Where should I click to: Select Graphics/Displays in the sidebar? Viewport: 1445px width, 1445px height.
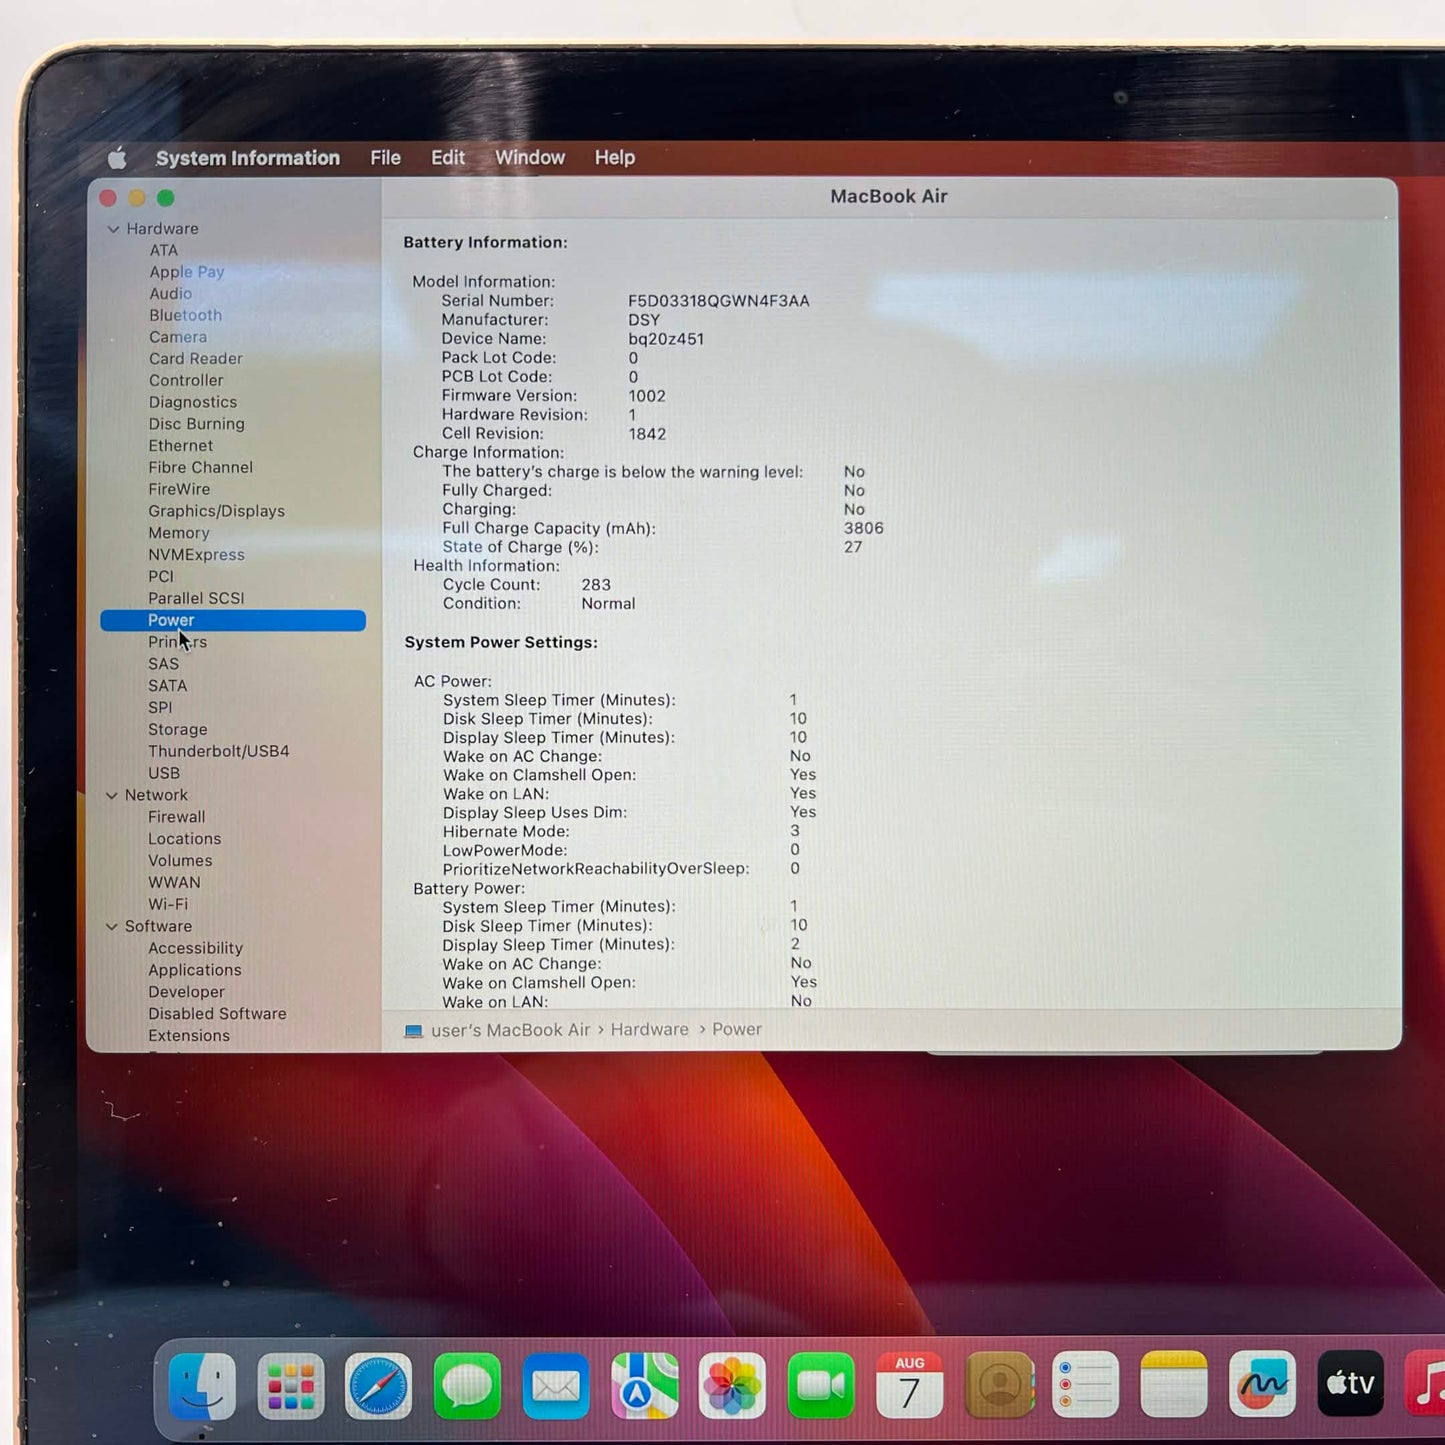(x=217, y=512)
